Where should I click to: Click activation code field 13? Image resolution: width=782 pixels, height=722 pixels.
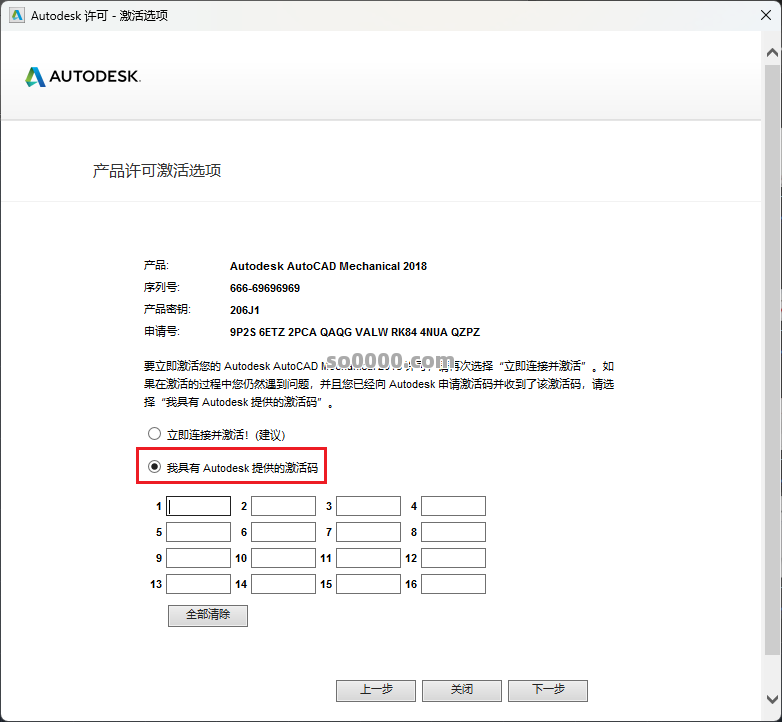click(x=198, y=584)
